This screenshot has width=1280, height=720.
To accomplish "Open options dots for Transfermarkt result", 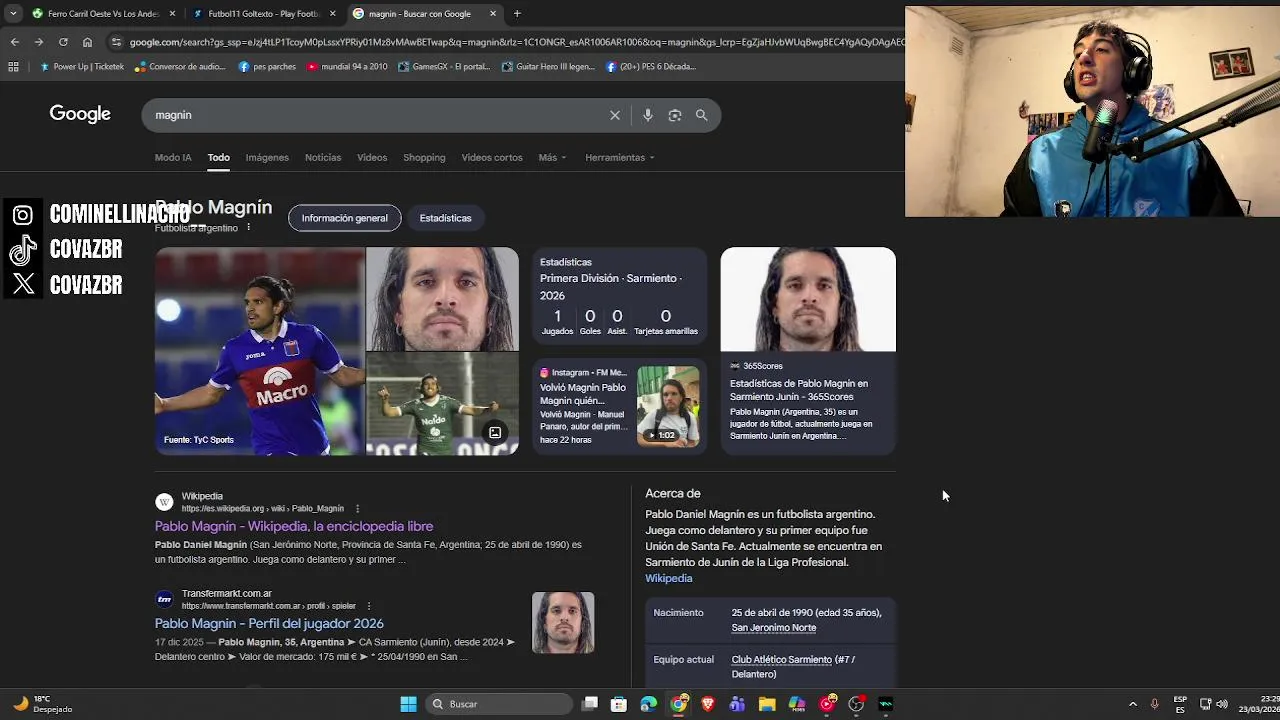I will 369,605.
